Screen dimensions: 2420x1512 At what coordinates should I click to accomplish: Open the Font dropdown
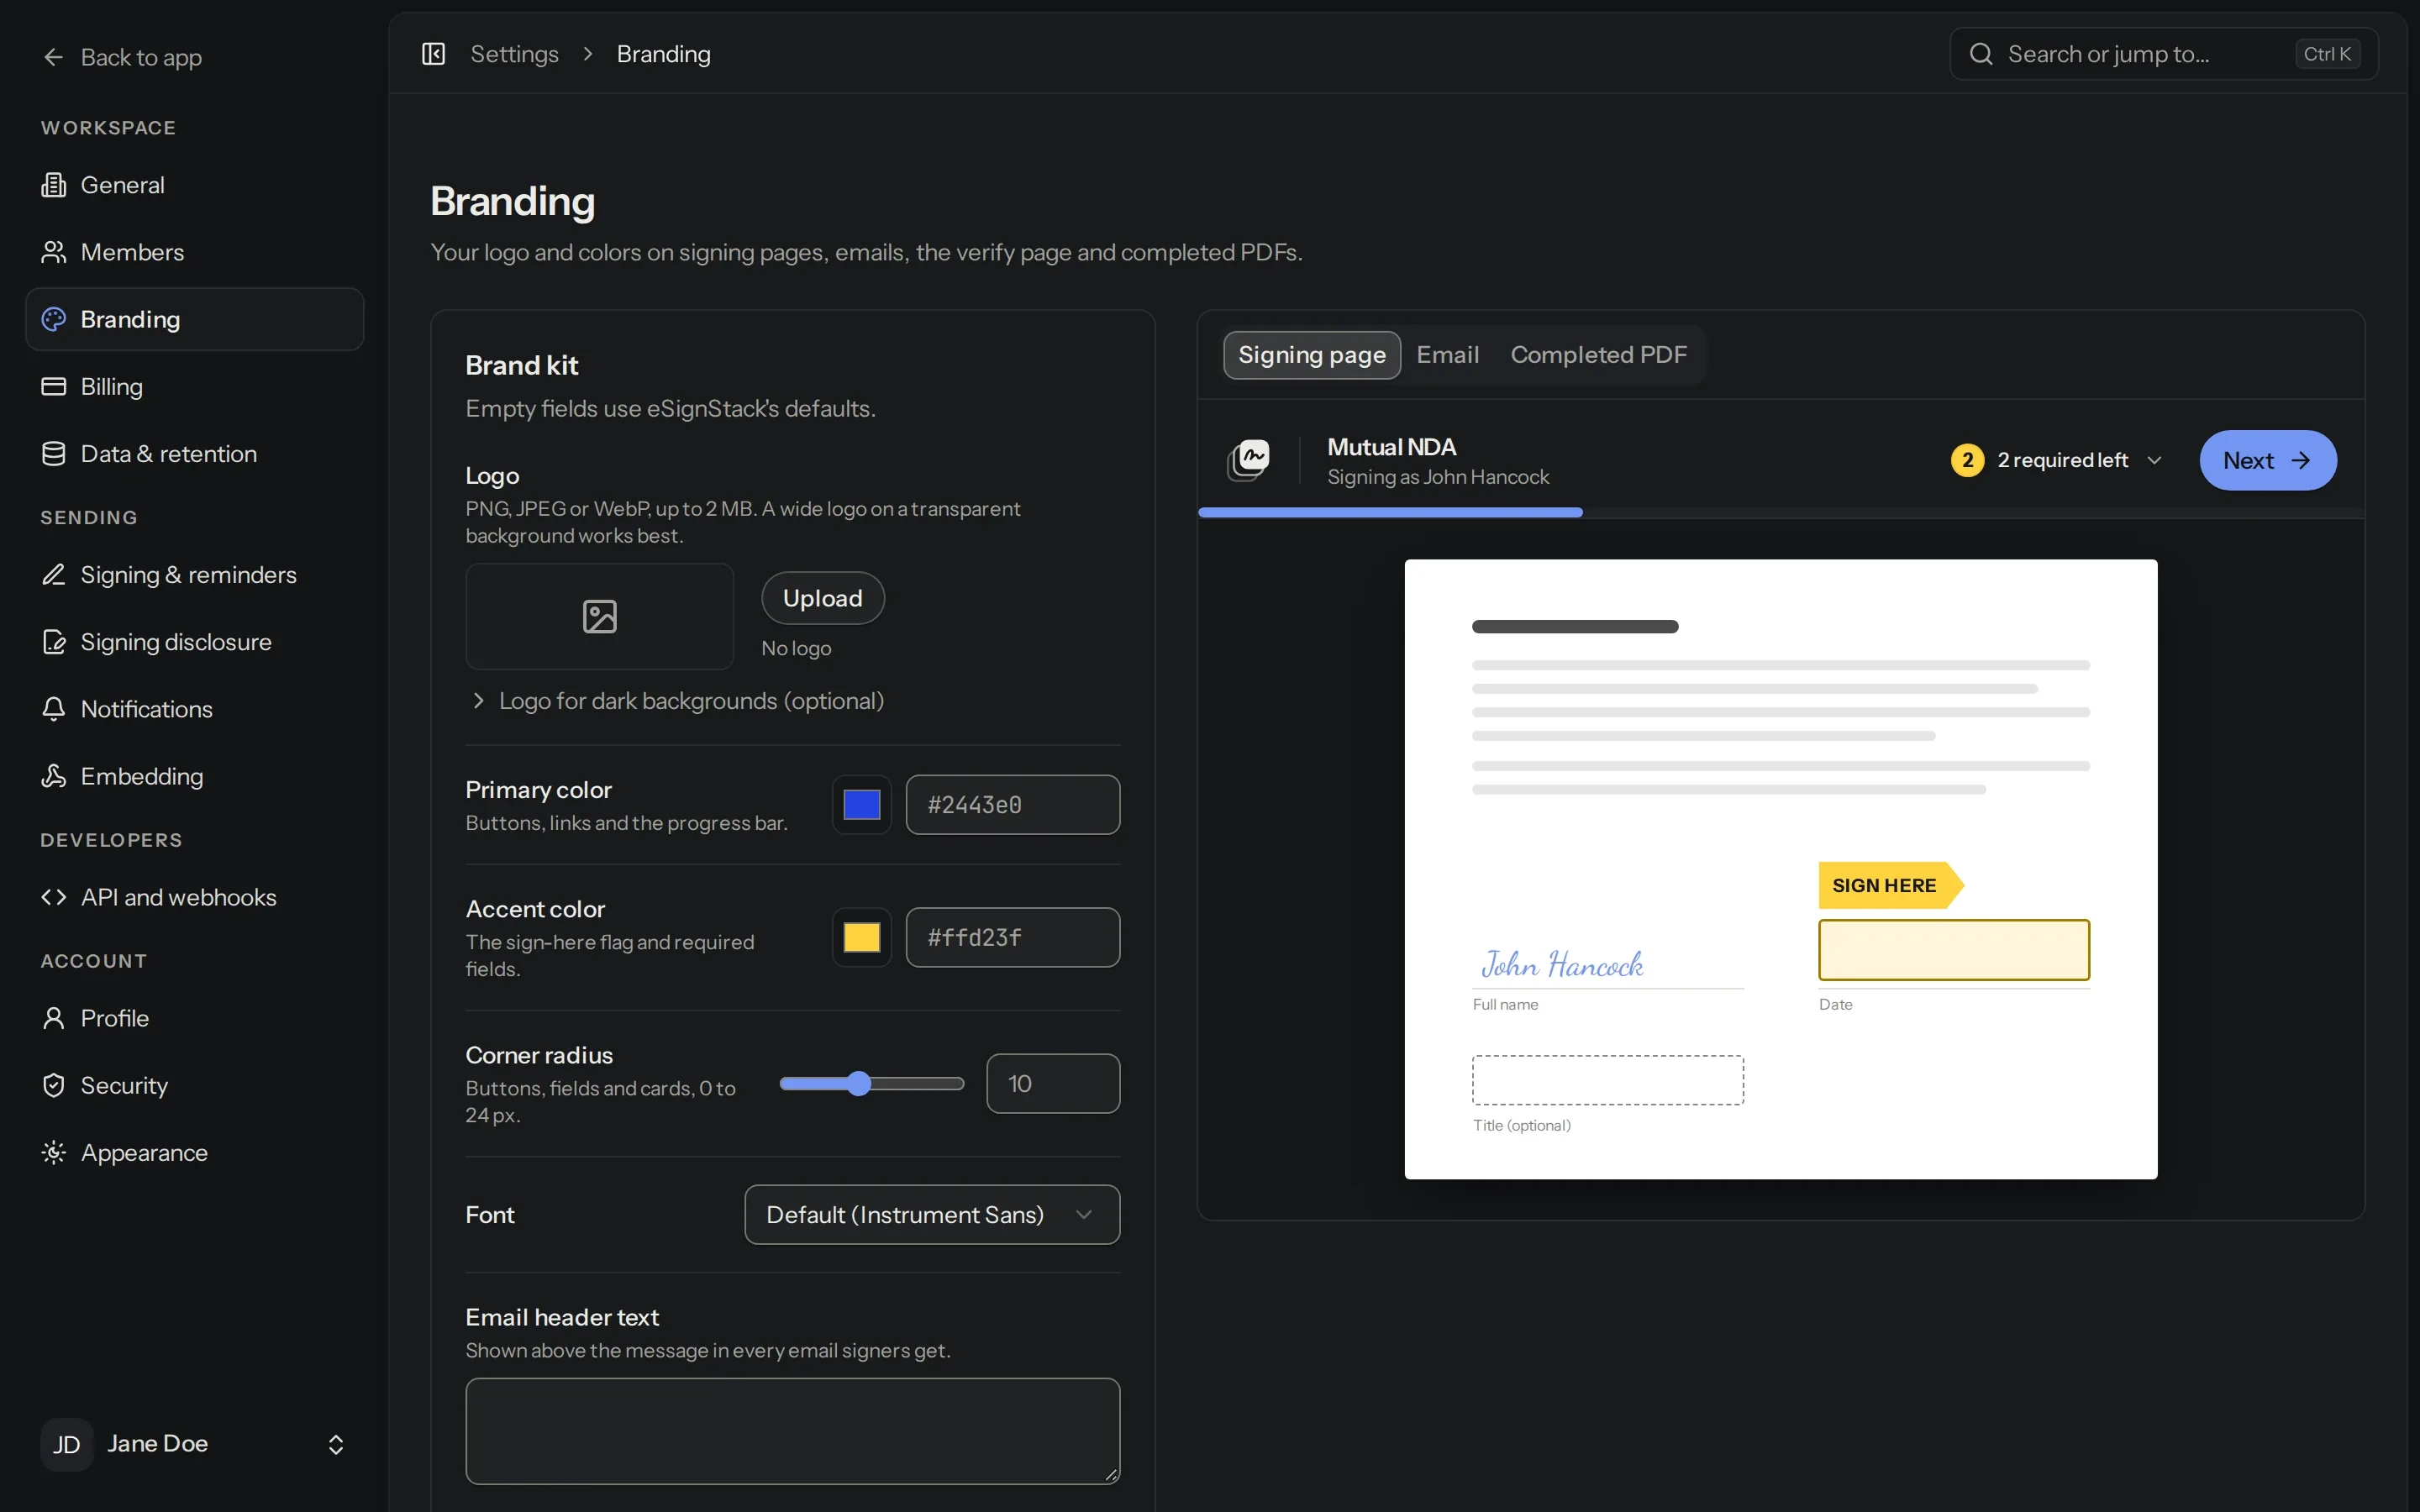(x=932, y=1214)
